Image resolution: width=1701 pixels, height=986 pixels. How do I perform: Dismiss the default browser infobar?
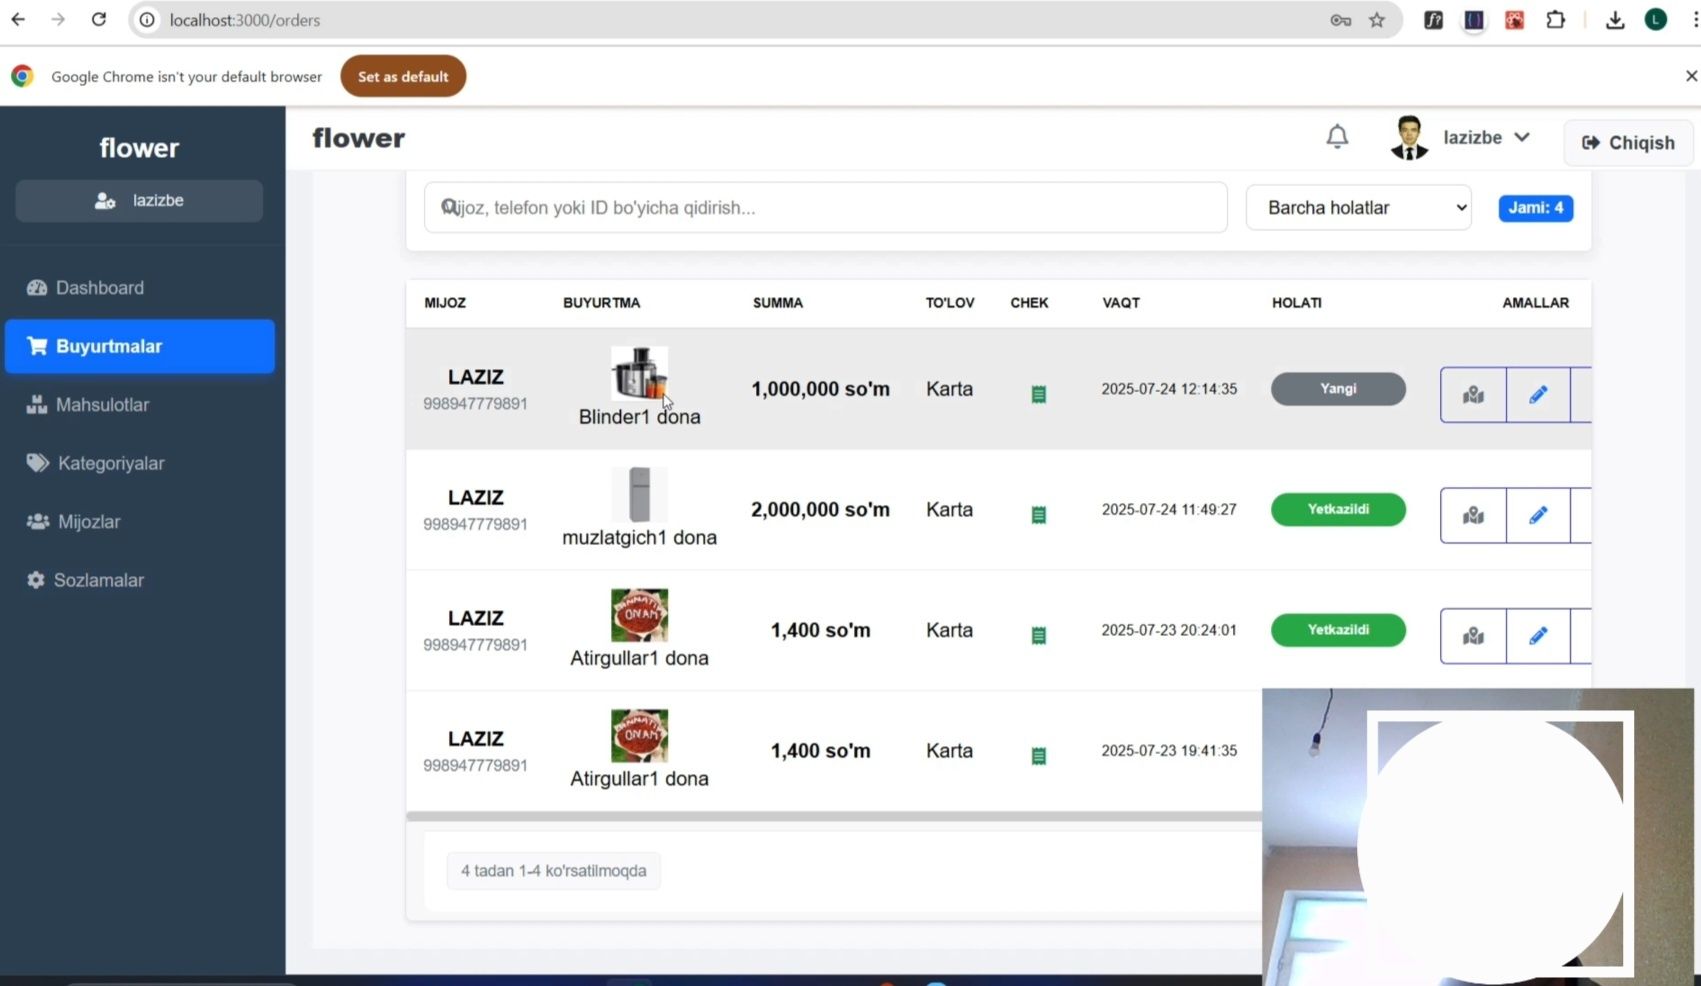click(1690, 76)
